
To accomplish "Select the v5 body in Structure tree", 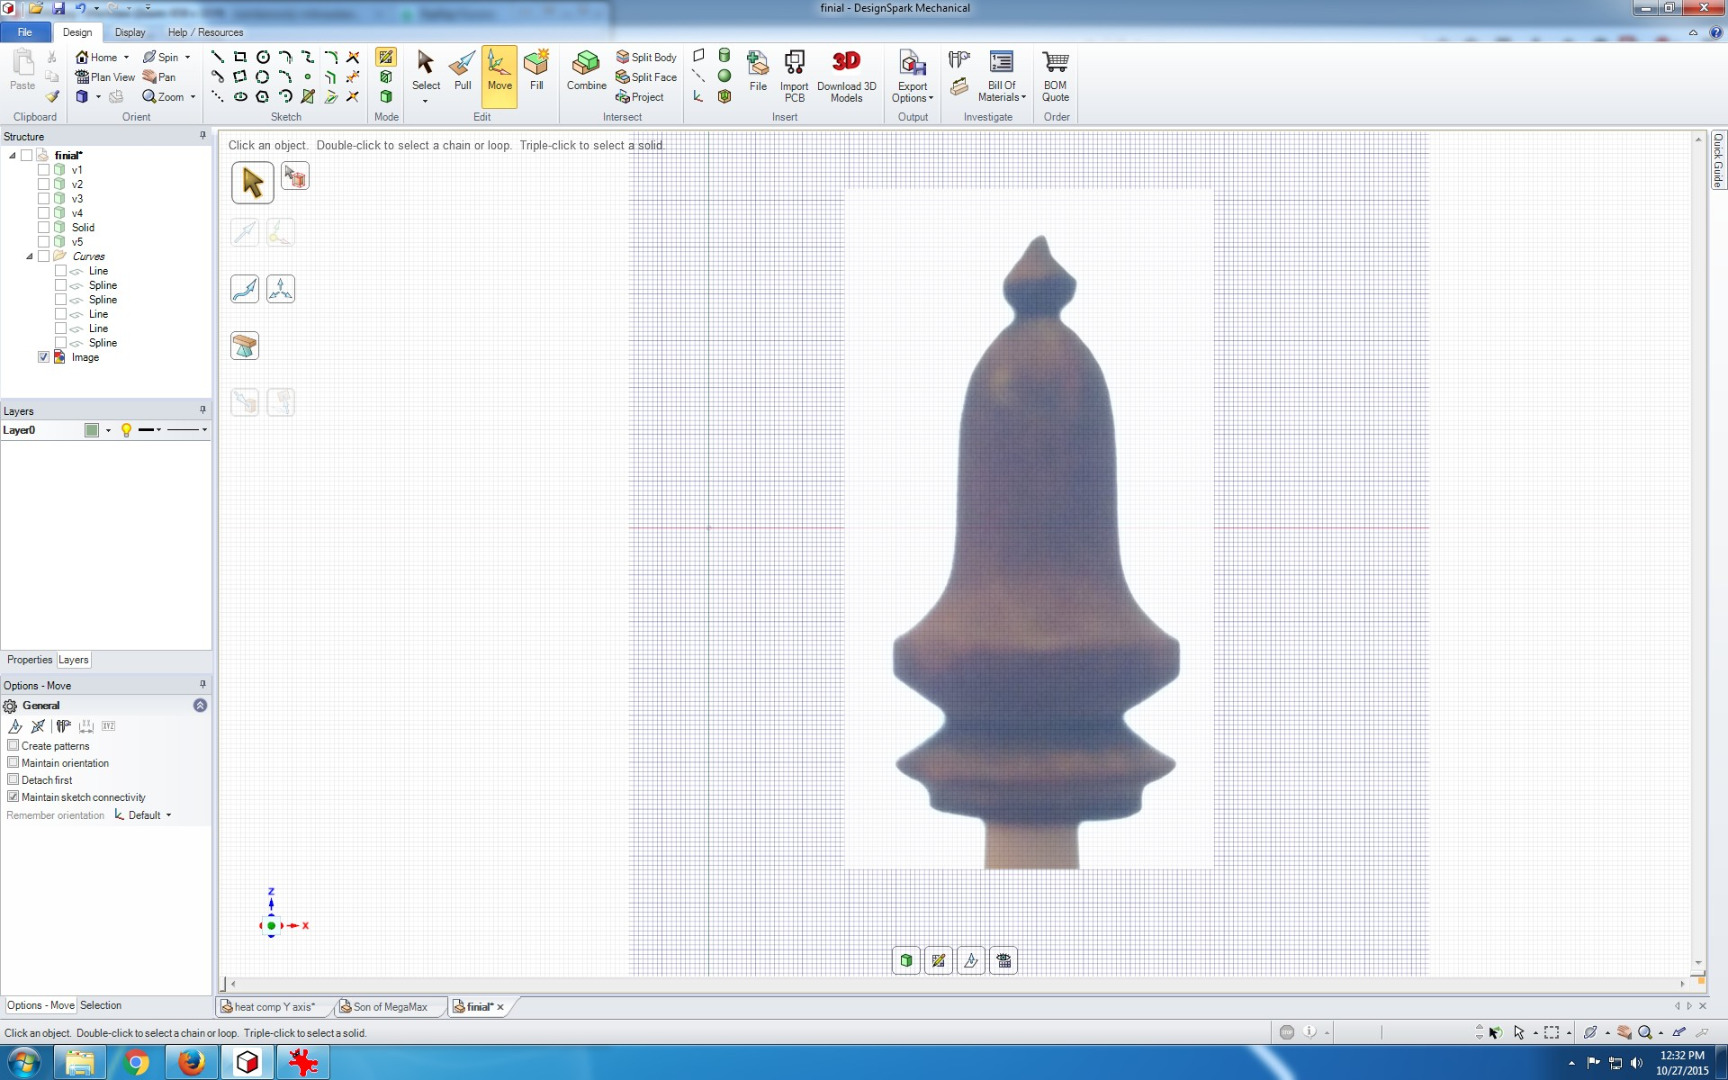I will pyautogui.click(x=77, y=242).
